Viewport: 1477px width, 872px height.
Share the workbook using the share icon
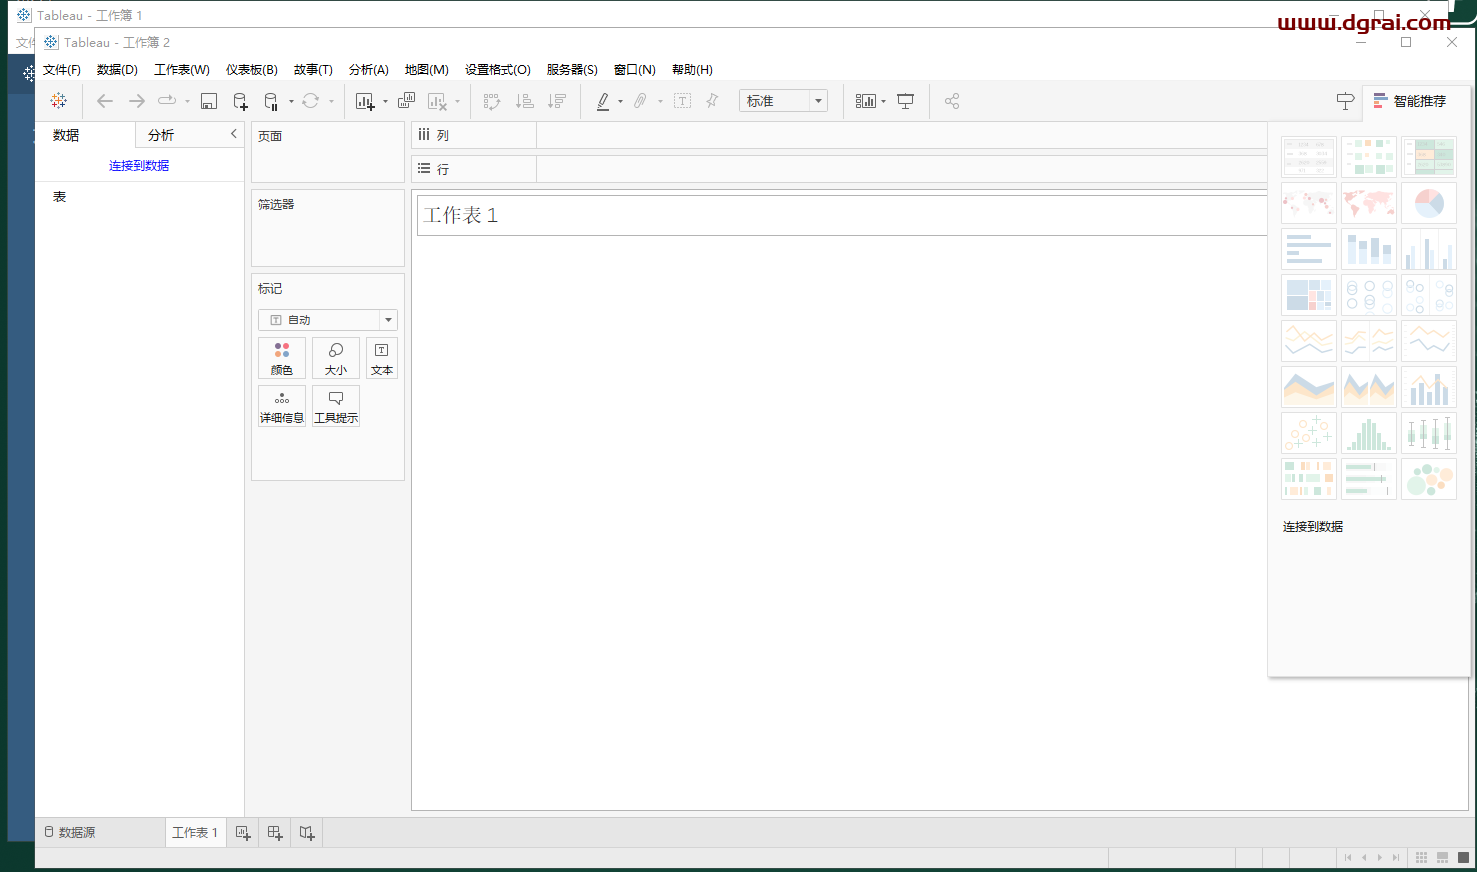[x=952, y=101]
